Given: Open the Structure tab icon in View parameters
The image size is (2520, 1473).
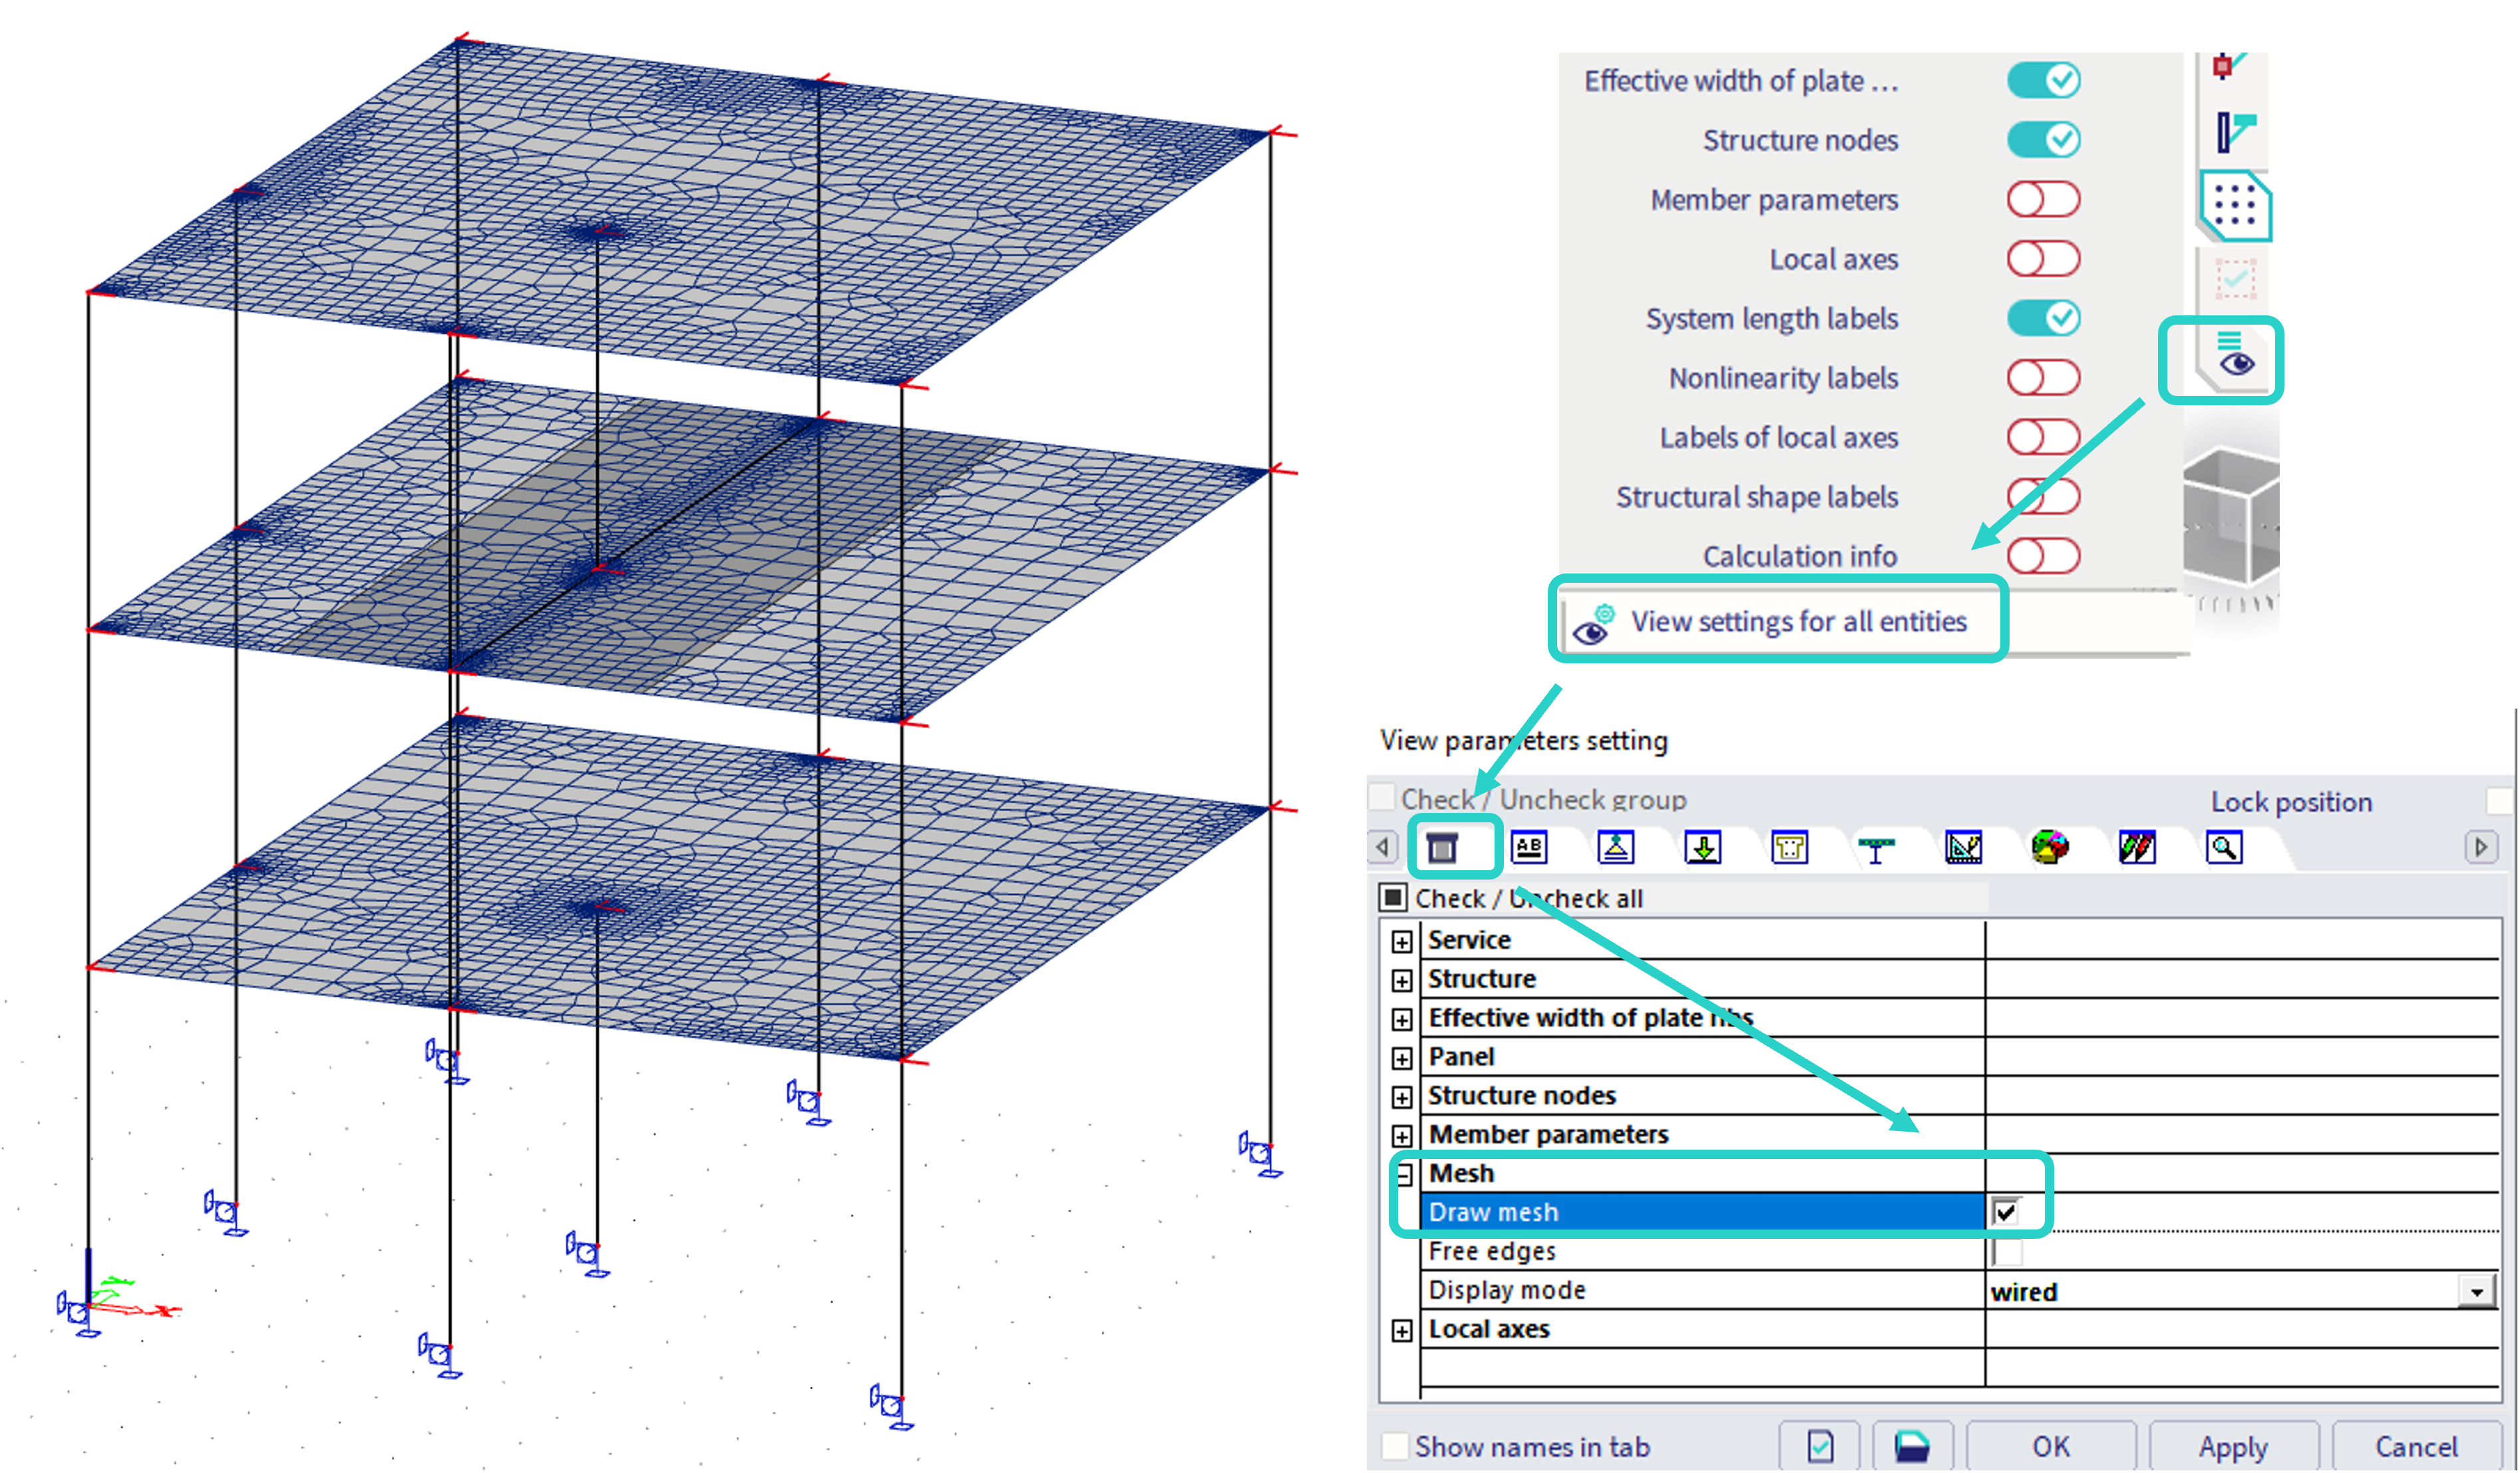Looking at the screenshot, I should 1442,848.
